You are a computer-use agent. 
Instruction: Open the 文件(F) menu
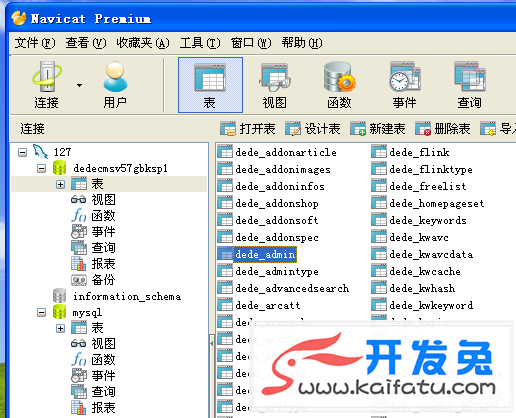[x=35, y=43]
